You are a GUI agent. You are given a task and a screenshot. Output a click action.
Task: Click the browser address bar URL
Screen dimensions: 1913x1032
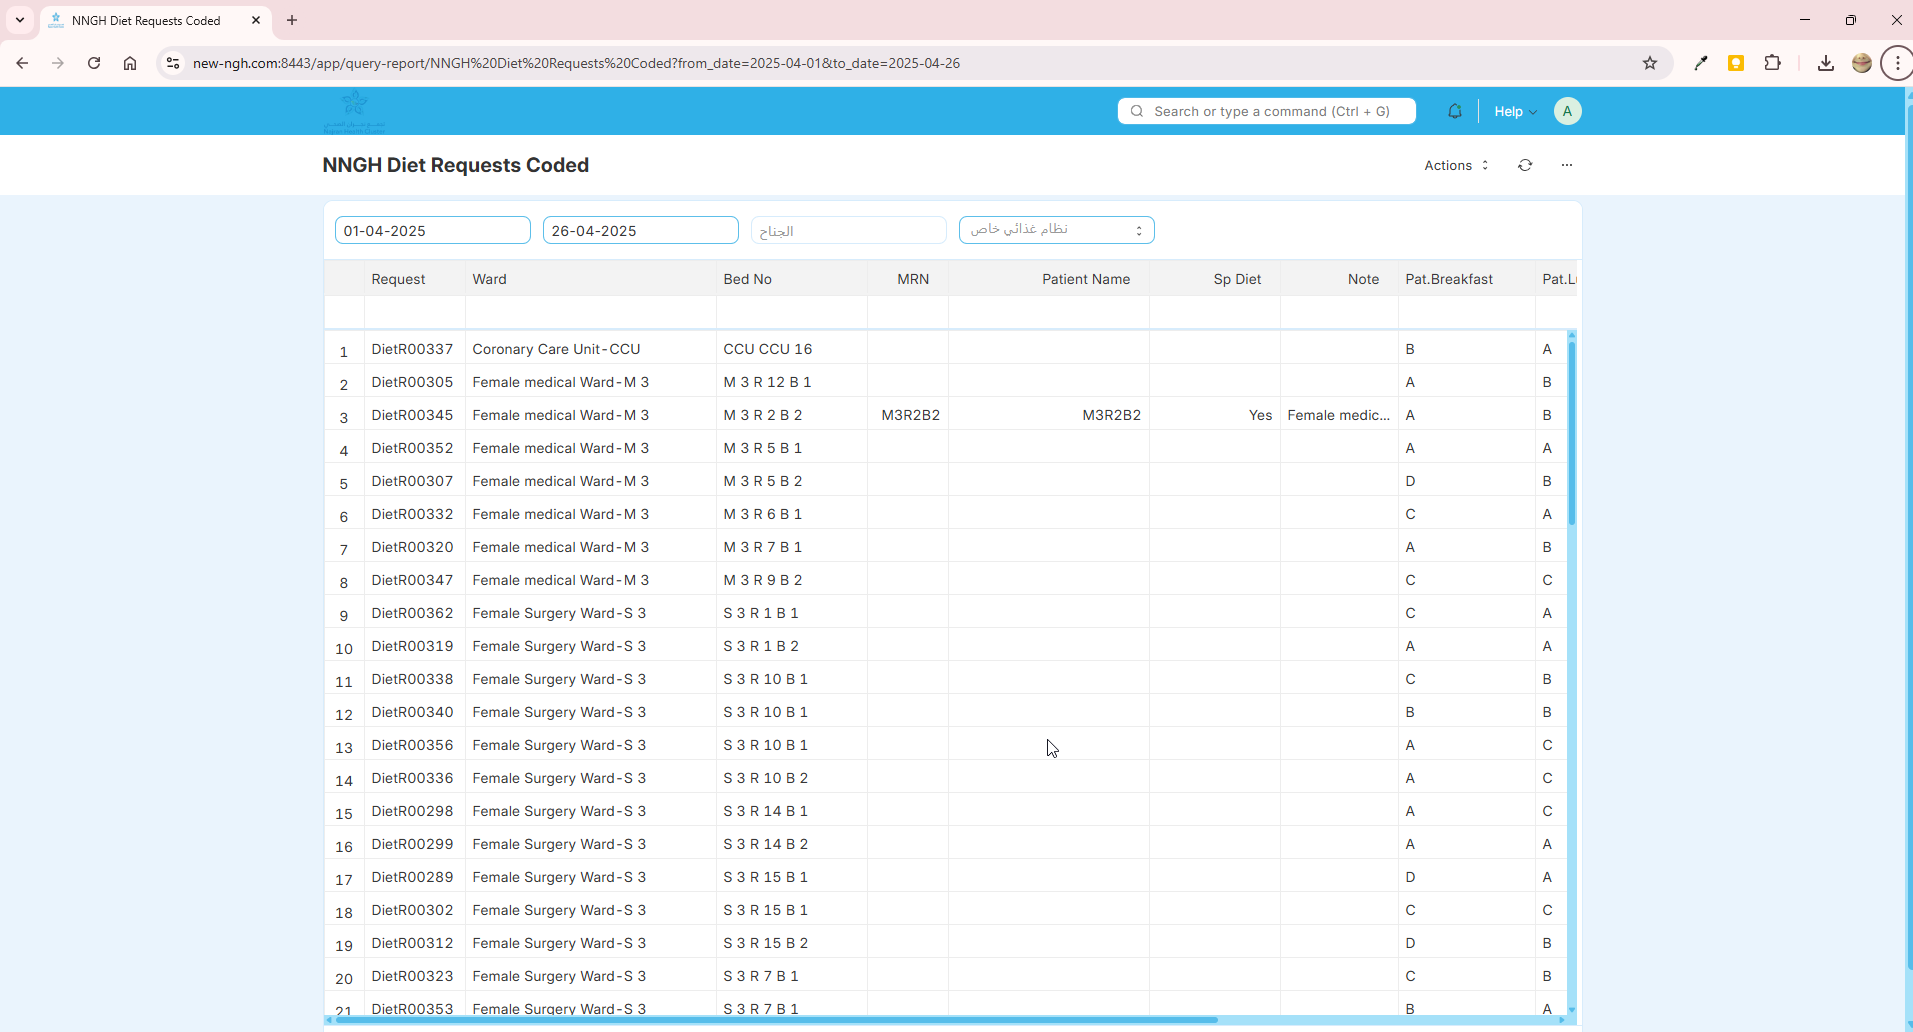coord(576,63)
